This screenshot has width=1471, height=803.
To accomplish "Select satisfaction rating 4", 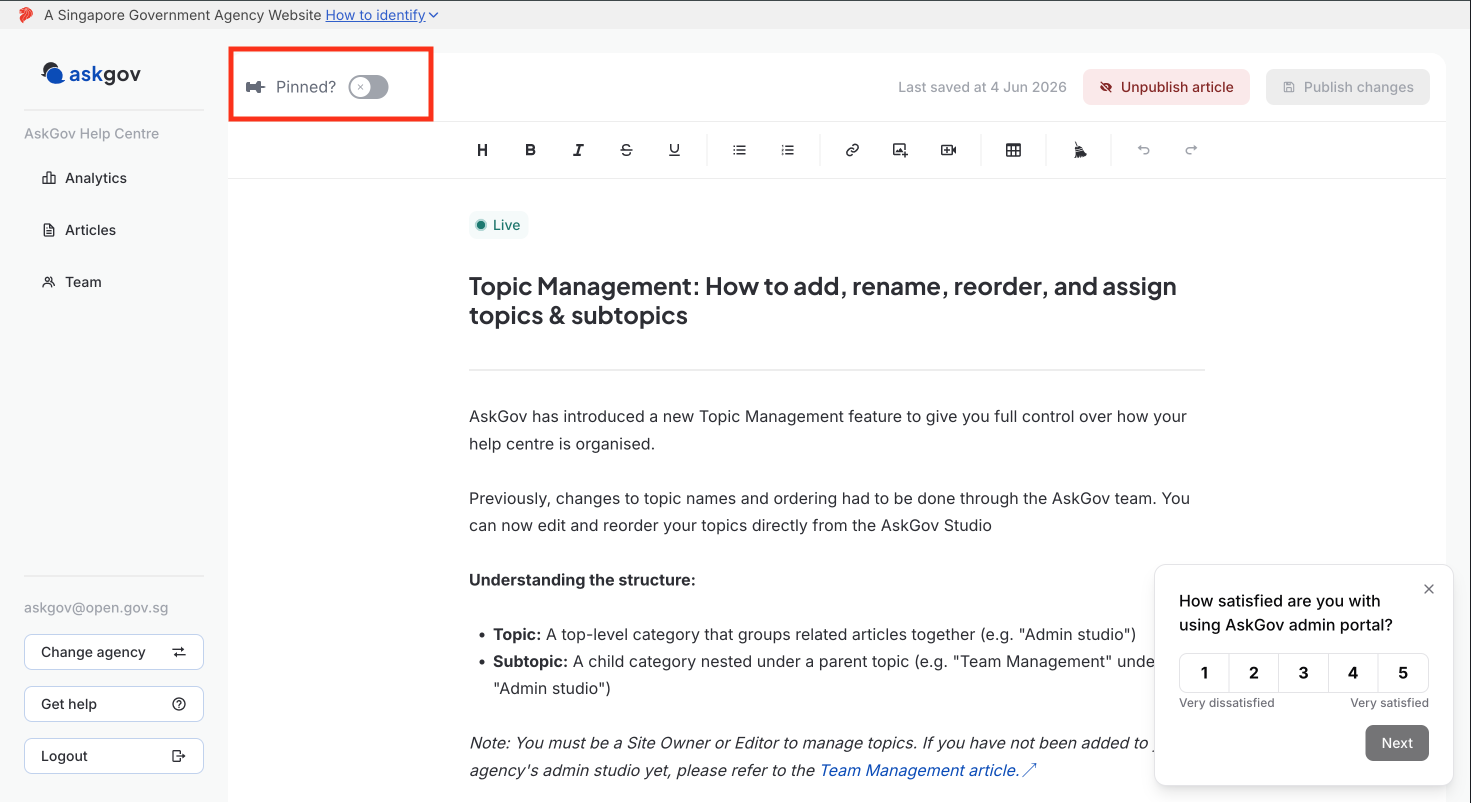I will 1353,673.
